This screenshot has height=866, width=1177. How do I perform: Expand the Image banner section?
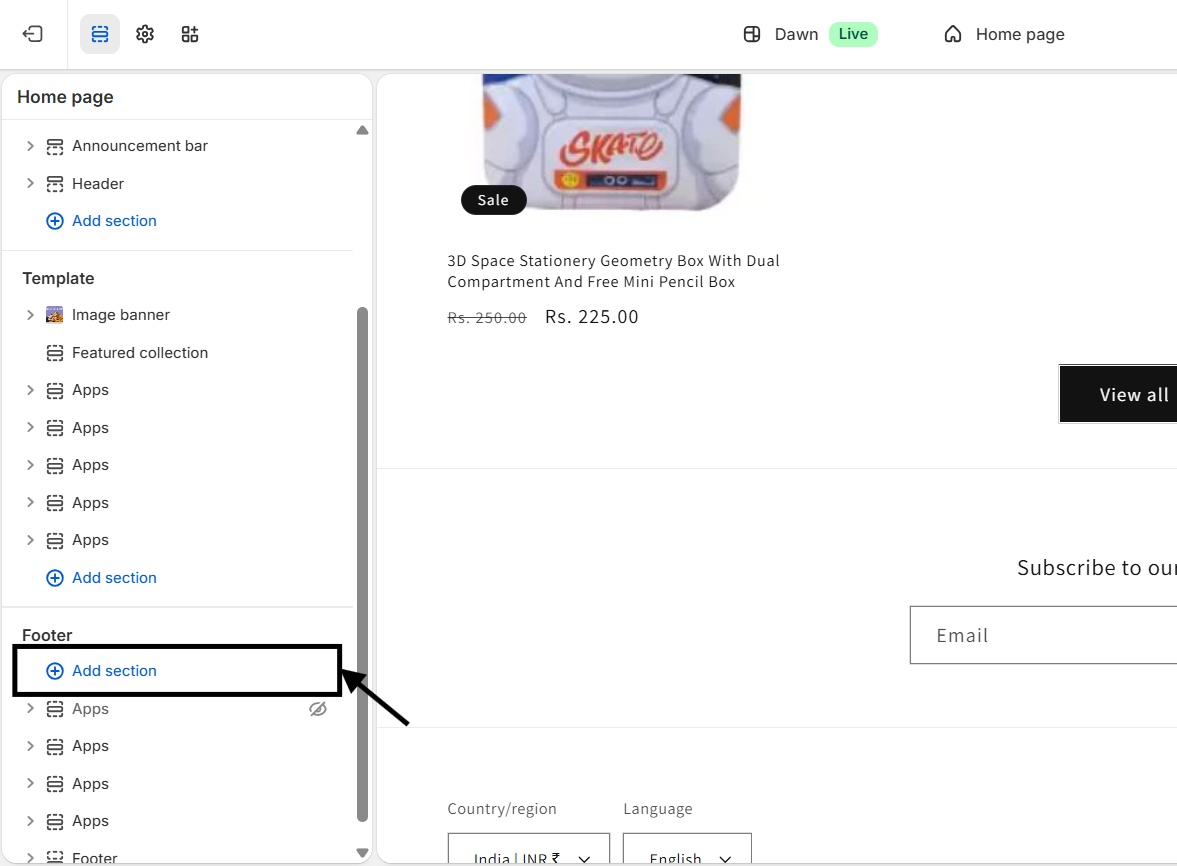30,315
